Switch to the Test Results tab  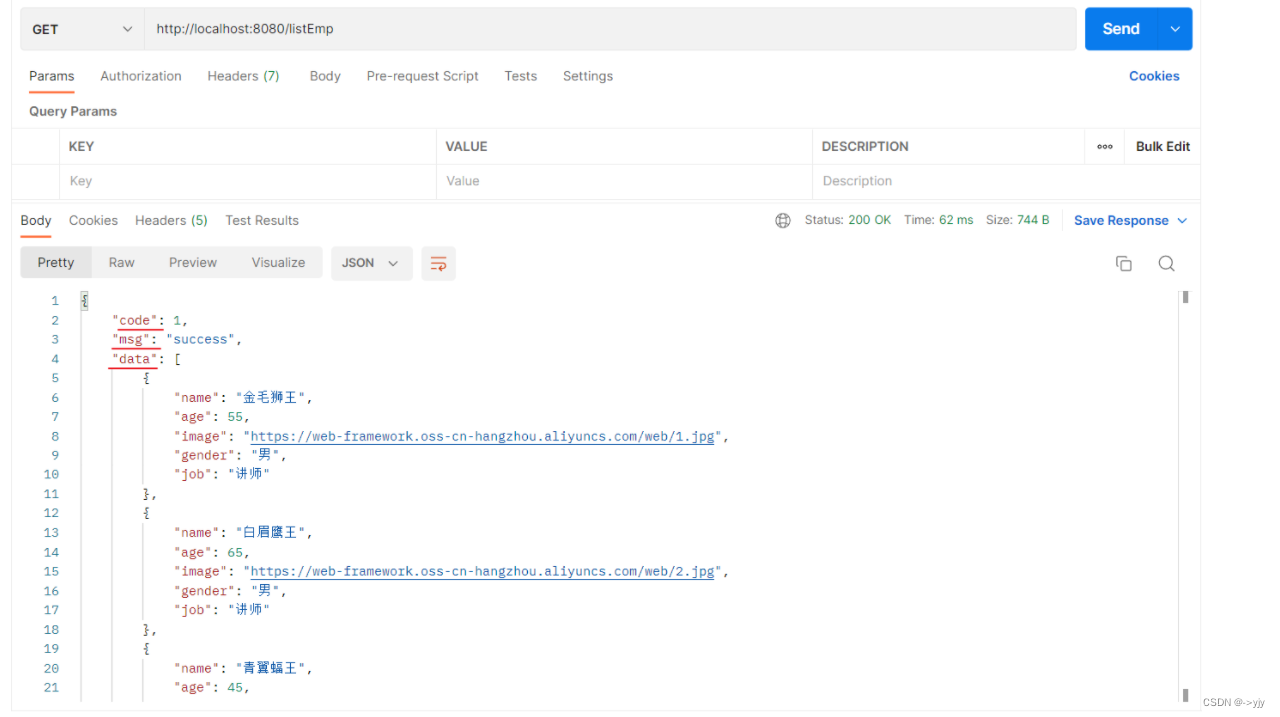(x=261, y=220)
